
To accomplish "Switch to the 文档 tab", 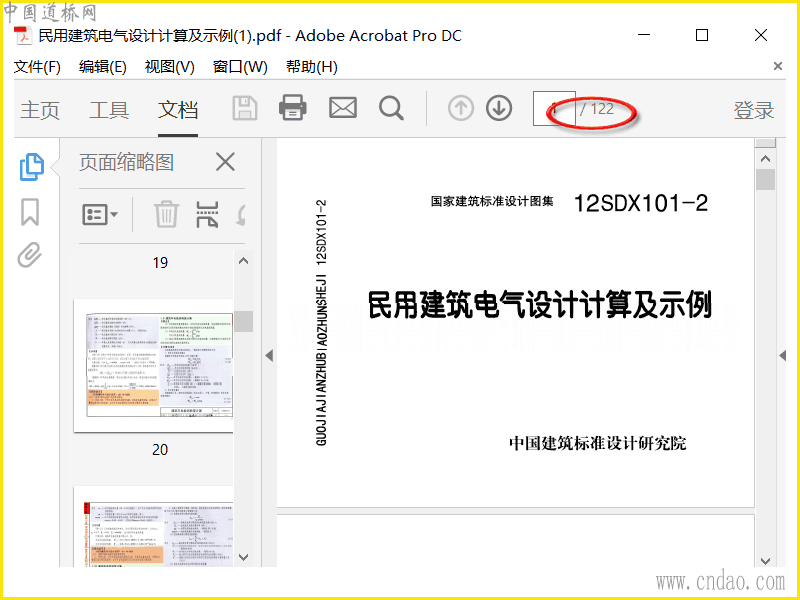I will [178, 110].
